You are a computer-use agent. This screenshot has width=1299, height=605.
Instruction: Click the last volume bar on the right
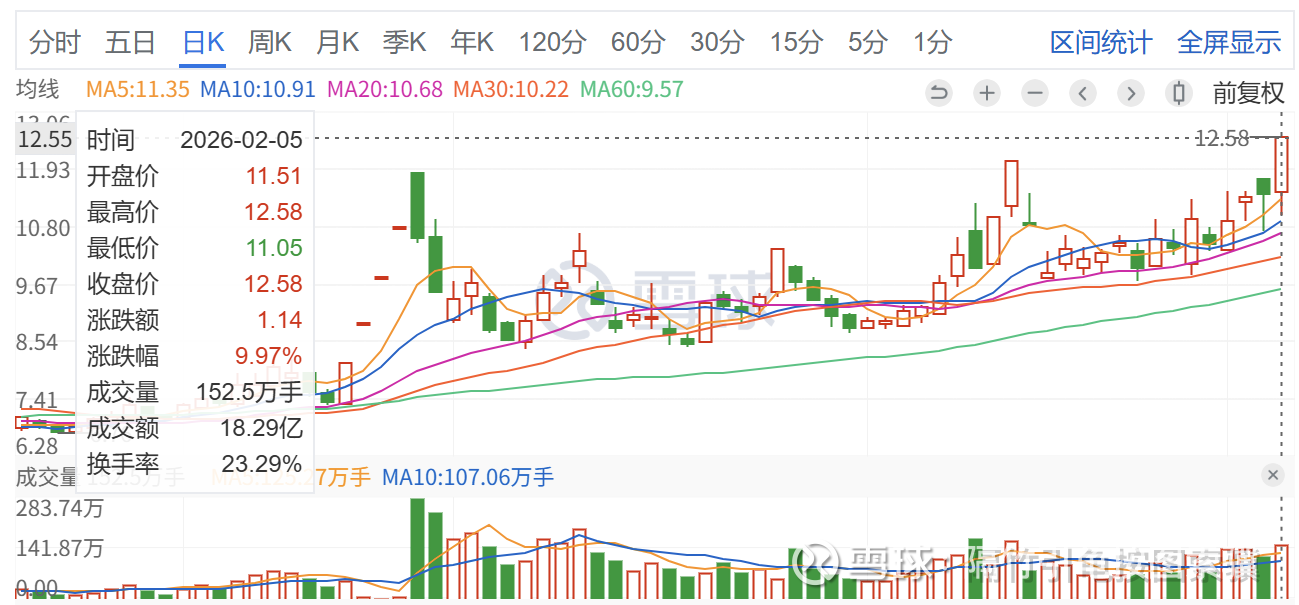point(1281,571)
